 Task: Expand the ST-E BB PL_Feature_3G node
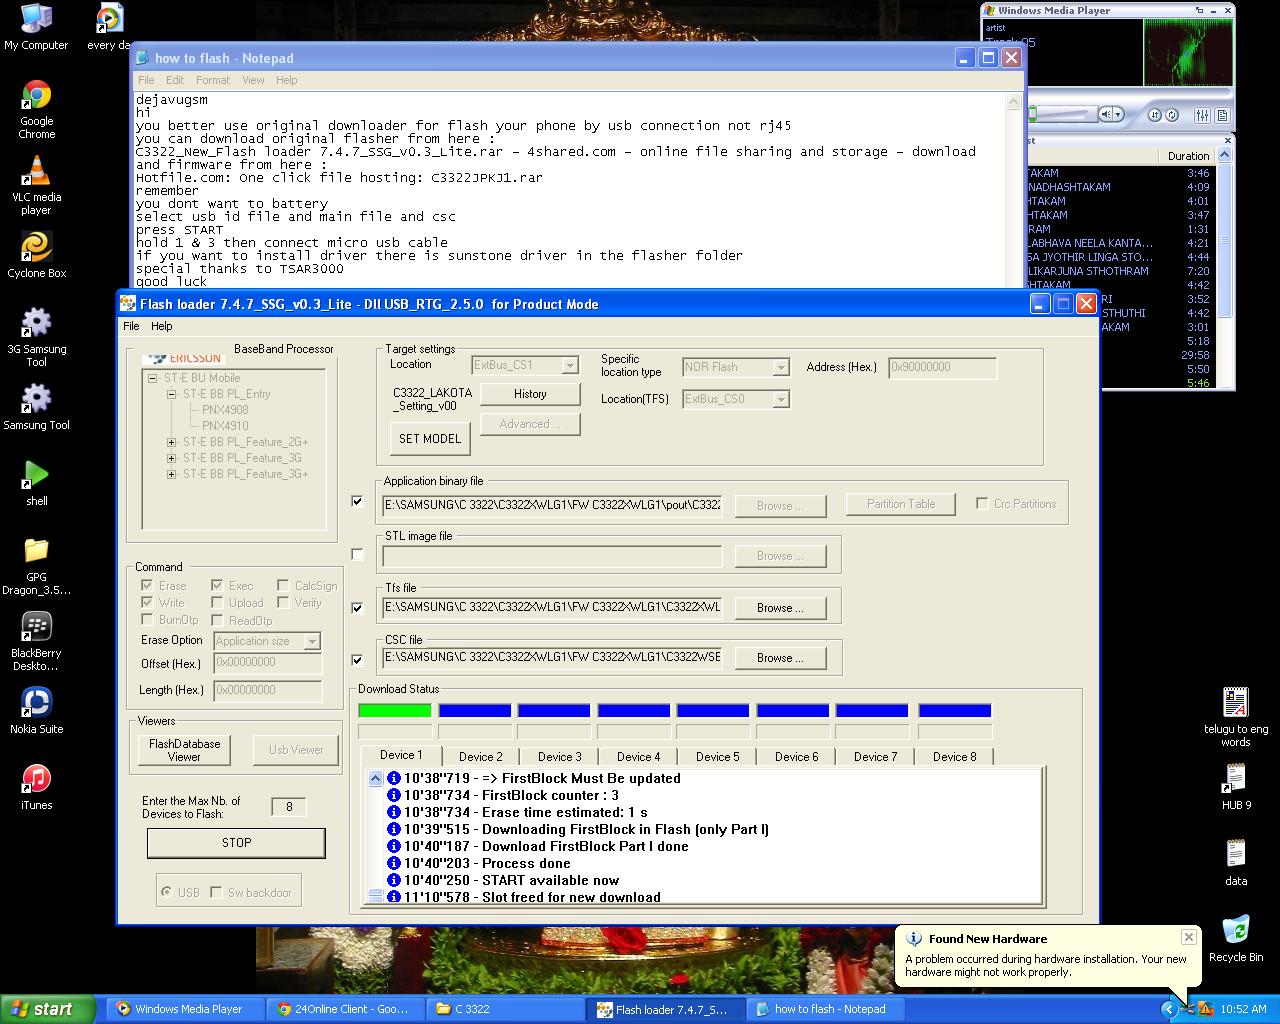click(x=171, y=458)
